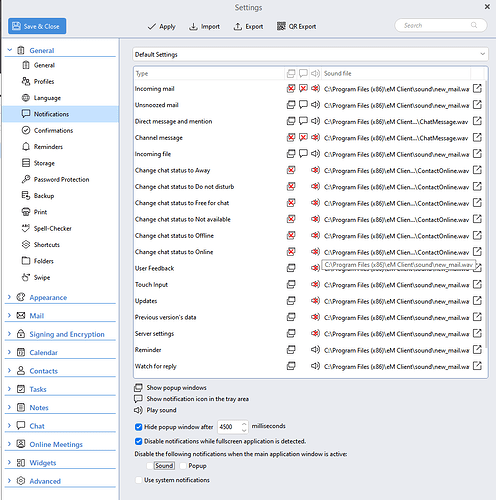496x500 pixels.
Task: Expand the Mail section
Action: [9, 315]
